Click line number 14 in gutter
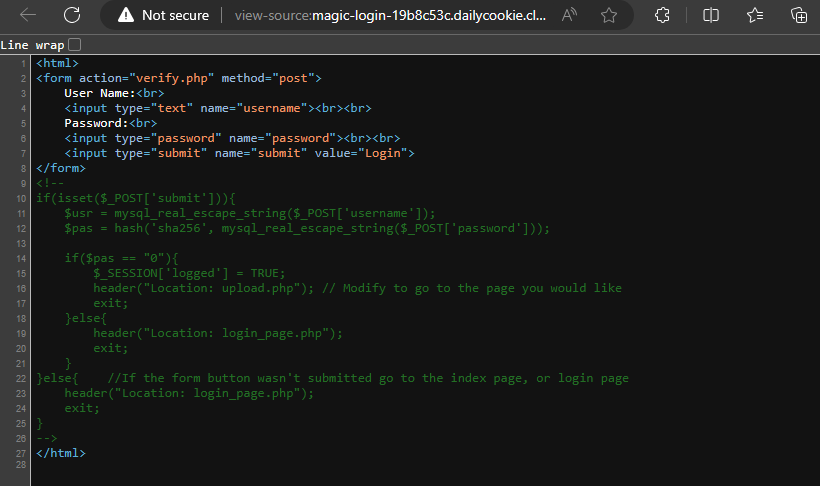The image size is (820, 486). 21,258
